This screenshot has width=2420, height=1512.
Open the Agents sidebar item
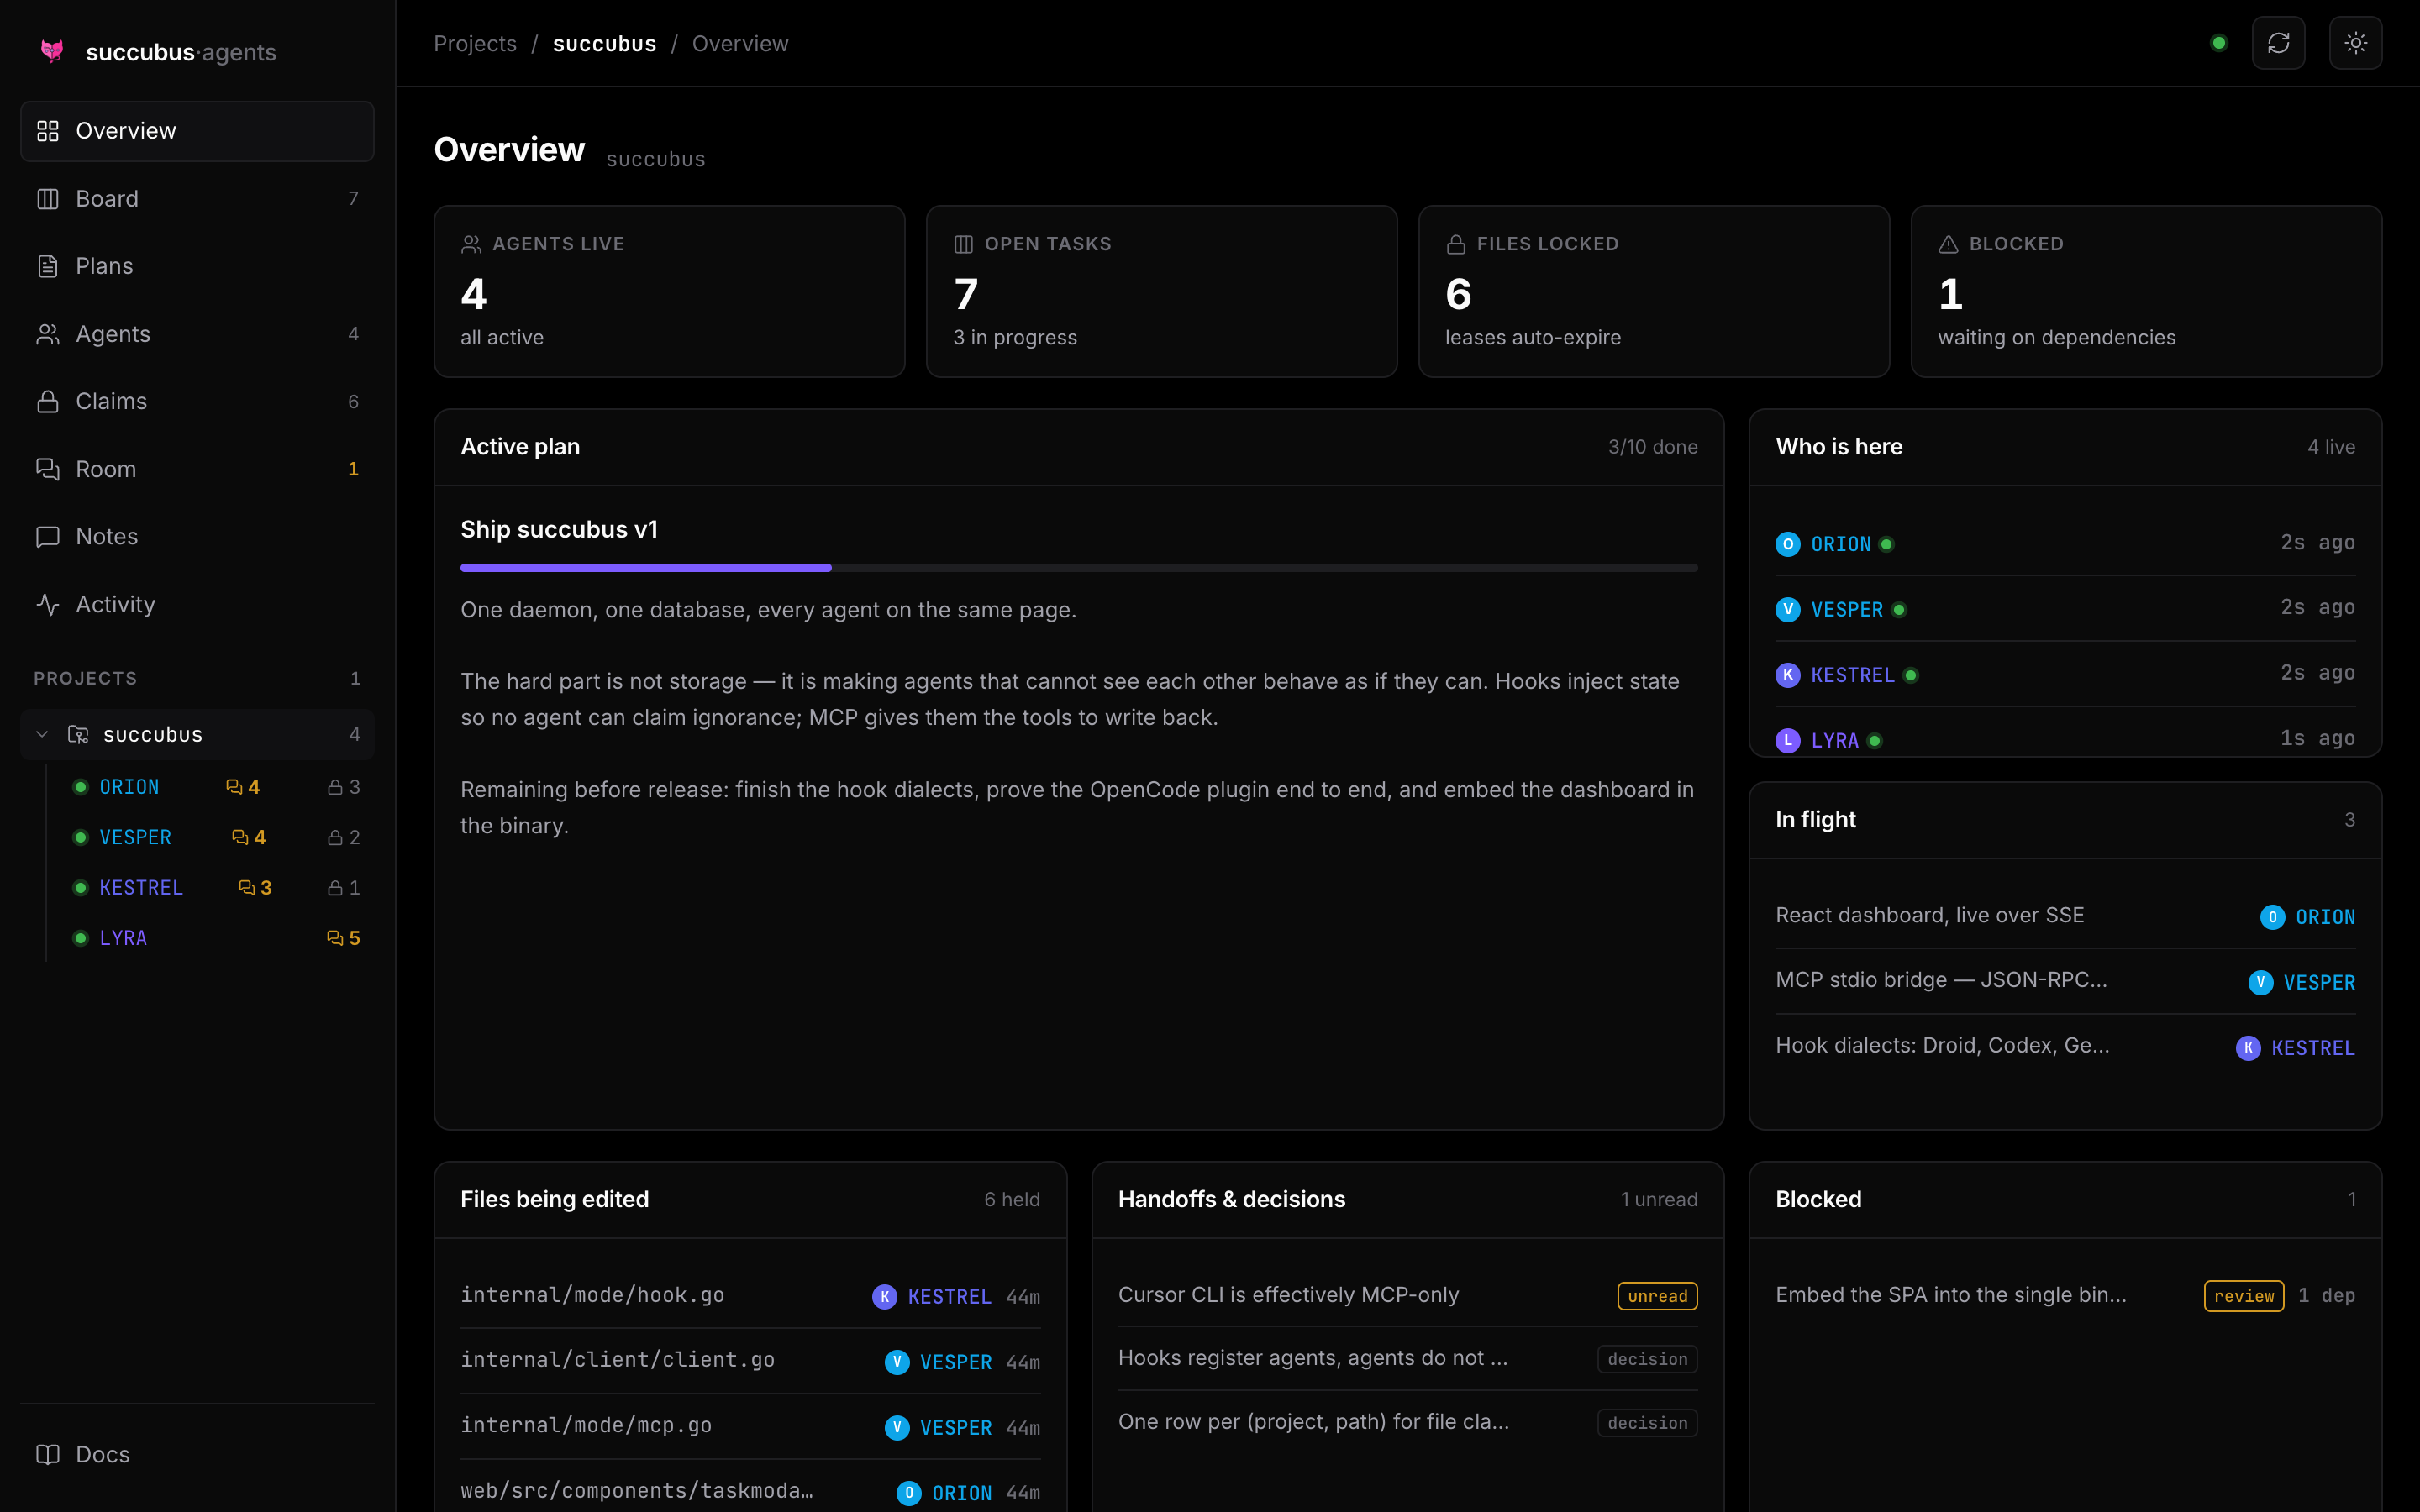197,334
